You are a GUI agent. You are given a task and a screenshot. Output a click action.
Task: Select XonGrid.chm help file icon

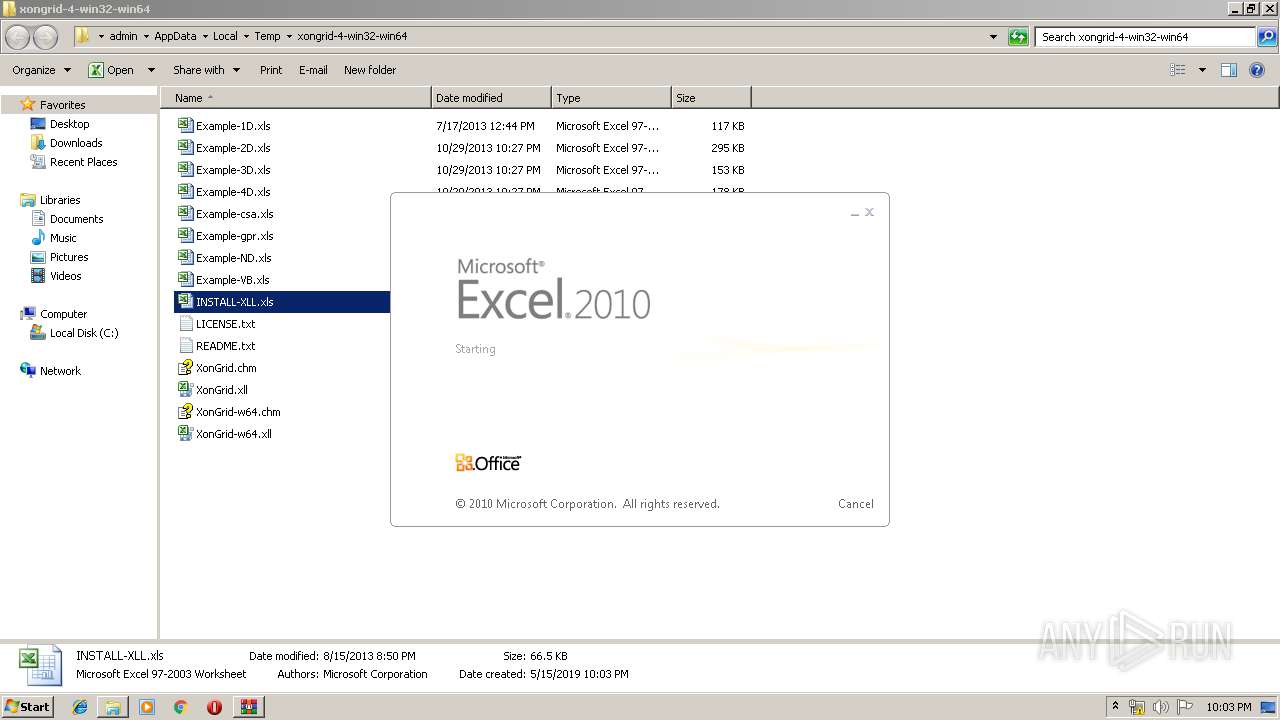coord(185,367)
